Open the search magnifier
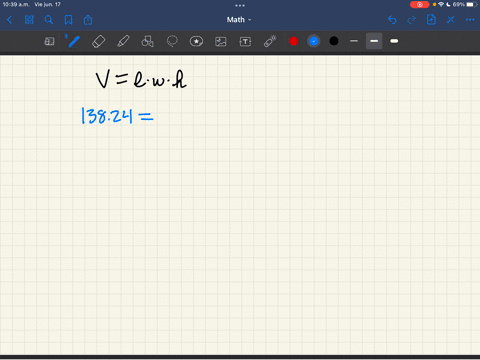The width and height of the screenshot is (480, 360). click(49, 20)
